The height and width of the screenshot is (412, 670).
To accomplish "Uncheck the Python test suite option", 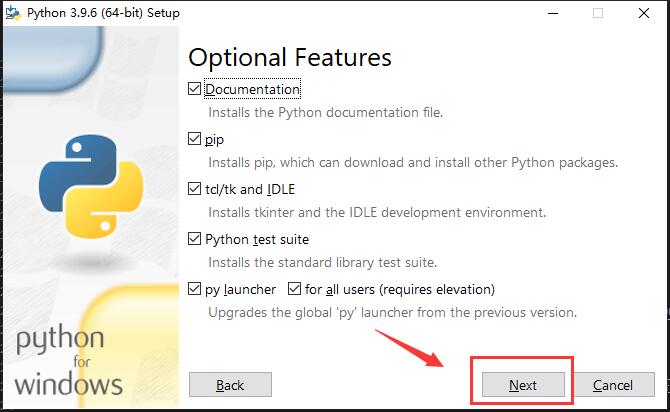I will tap(195, 239).
